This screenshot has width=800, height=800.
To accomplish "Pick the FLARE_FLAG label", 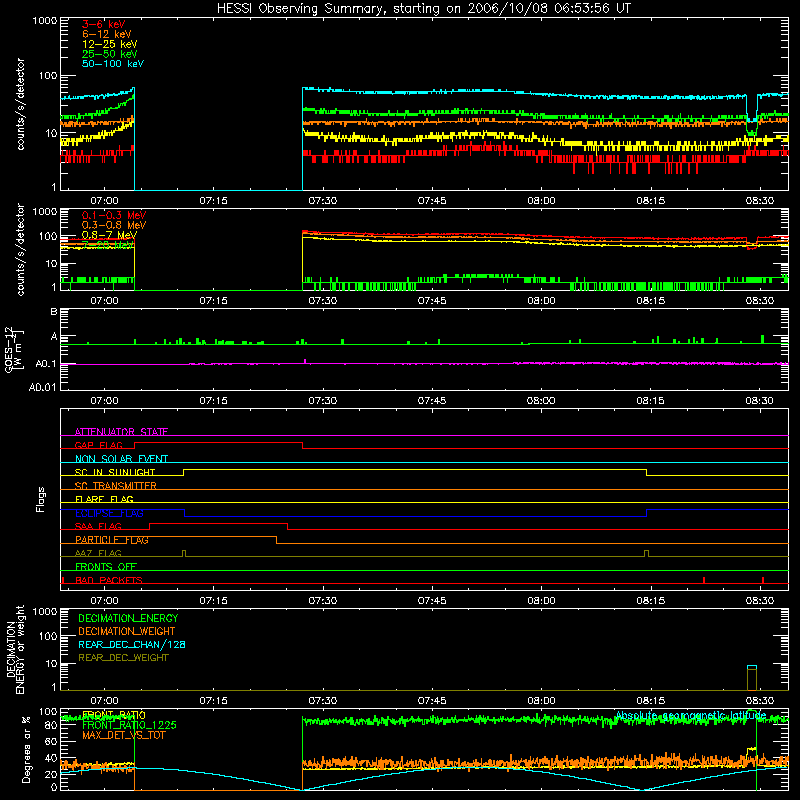I will (x=104, y=499).
